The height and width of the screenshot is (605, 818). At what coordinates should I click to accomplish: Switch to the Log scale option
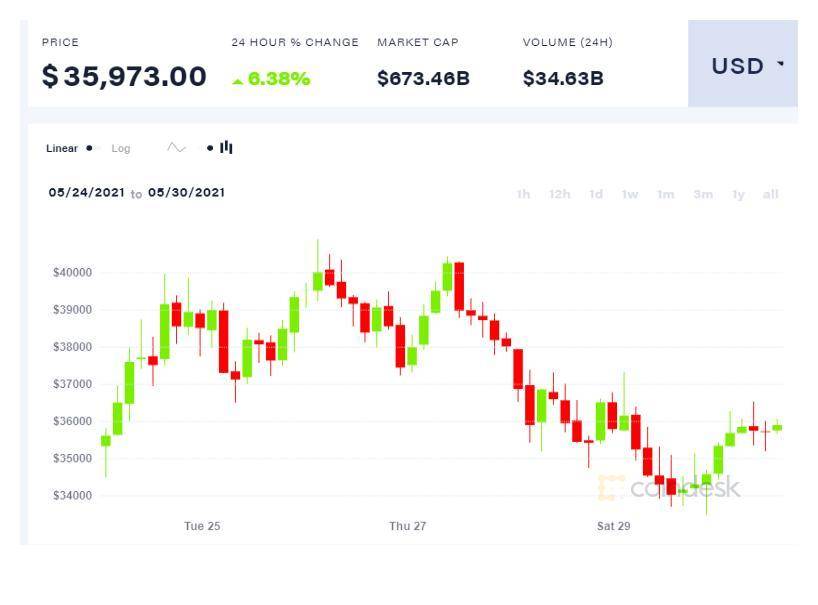pyautogui.click(x=121, y=147)
